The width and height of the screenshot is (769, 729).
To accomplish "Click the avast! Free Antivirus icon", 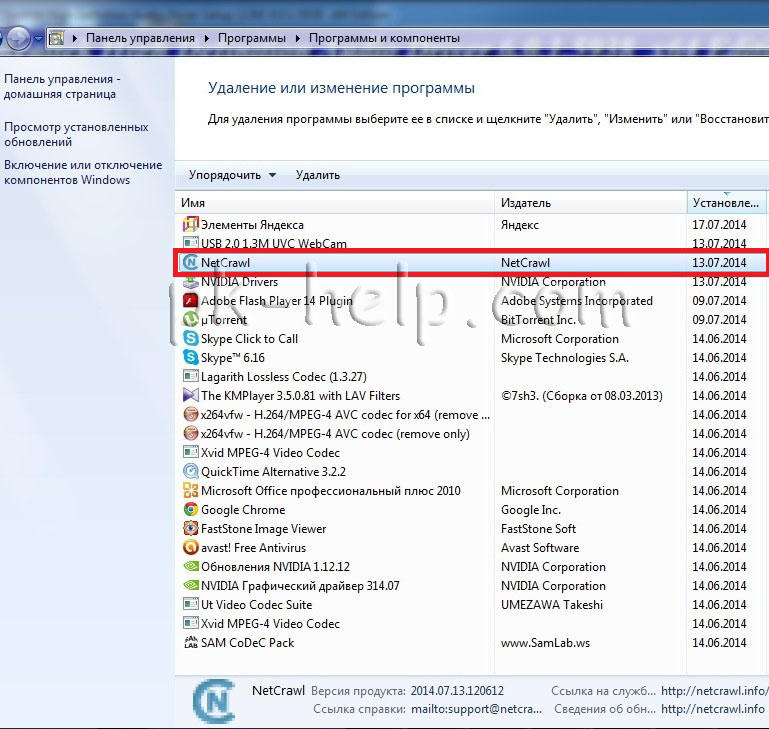I will pyautogui.click(x=190, y=548).
